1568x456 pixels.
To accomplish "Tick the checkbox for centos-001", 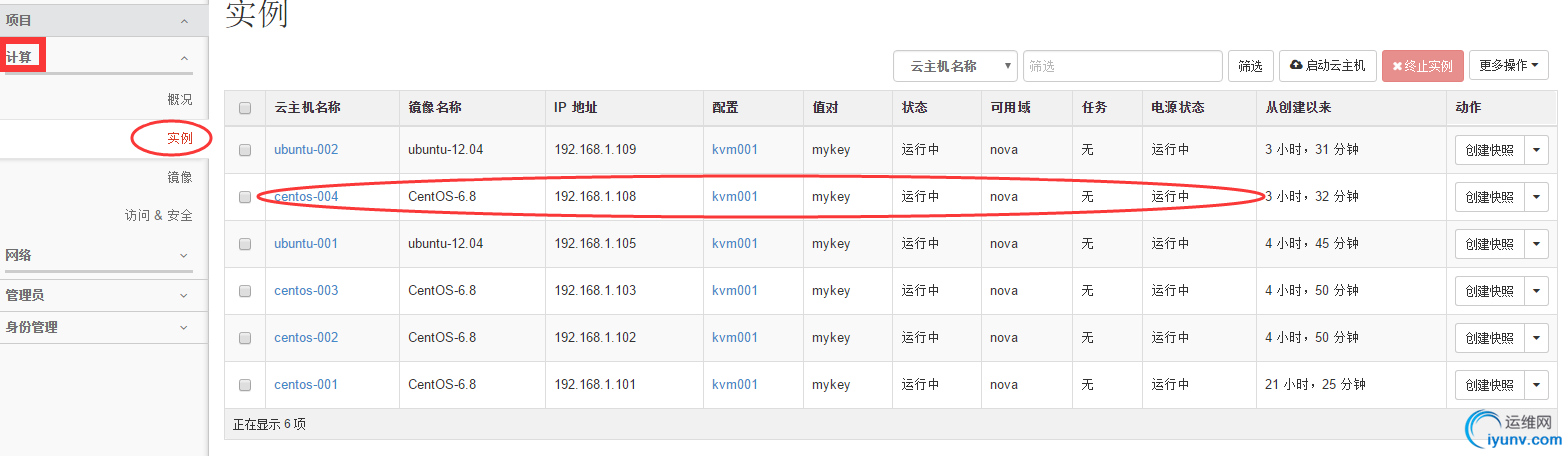I will [245, 385].
